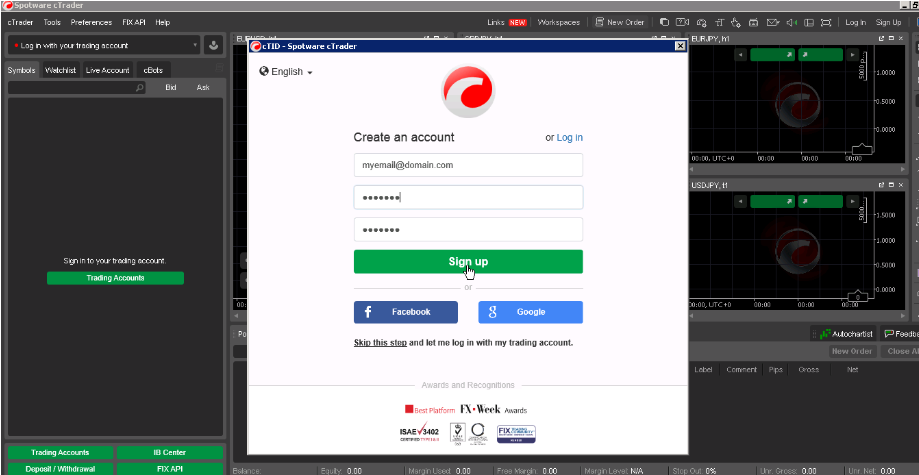Detach the USDJPY chart window

(881, 185)
